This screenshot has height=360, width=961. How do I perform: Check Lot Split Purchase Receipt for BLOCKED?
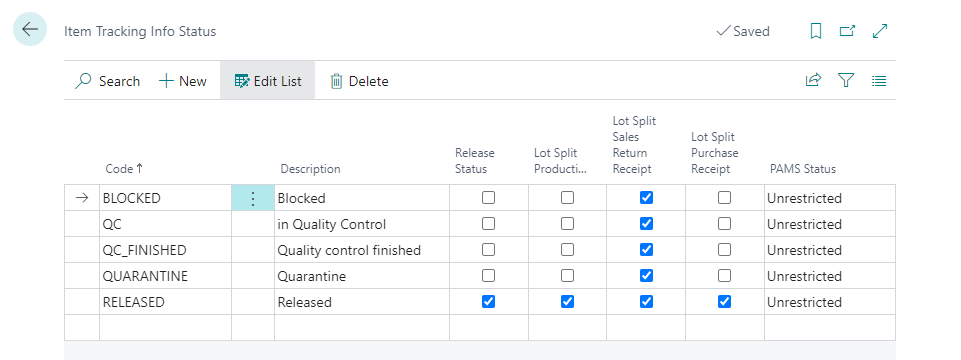(x=724, y=198)
